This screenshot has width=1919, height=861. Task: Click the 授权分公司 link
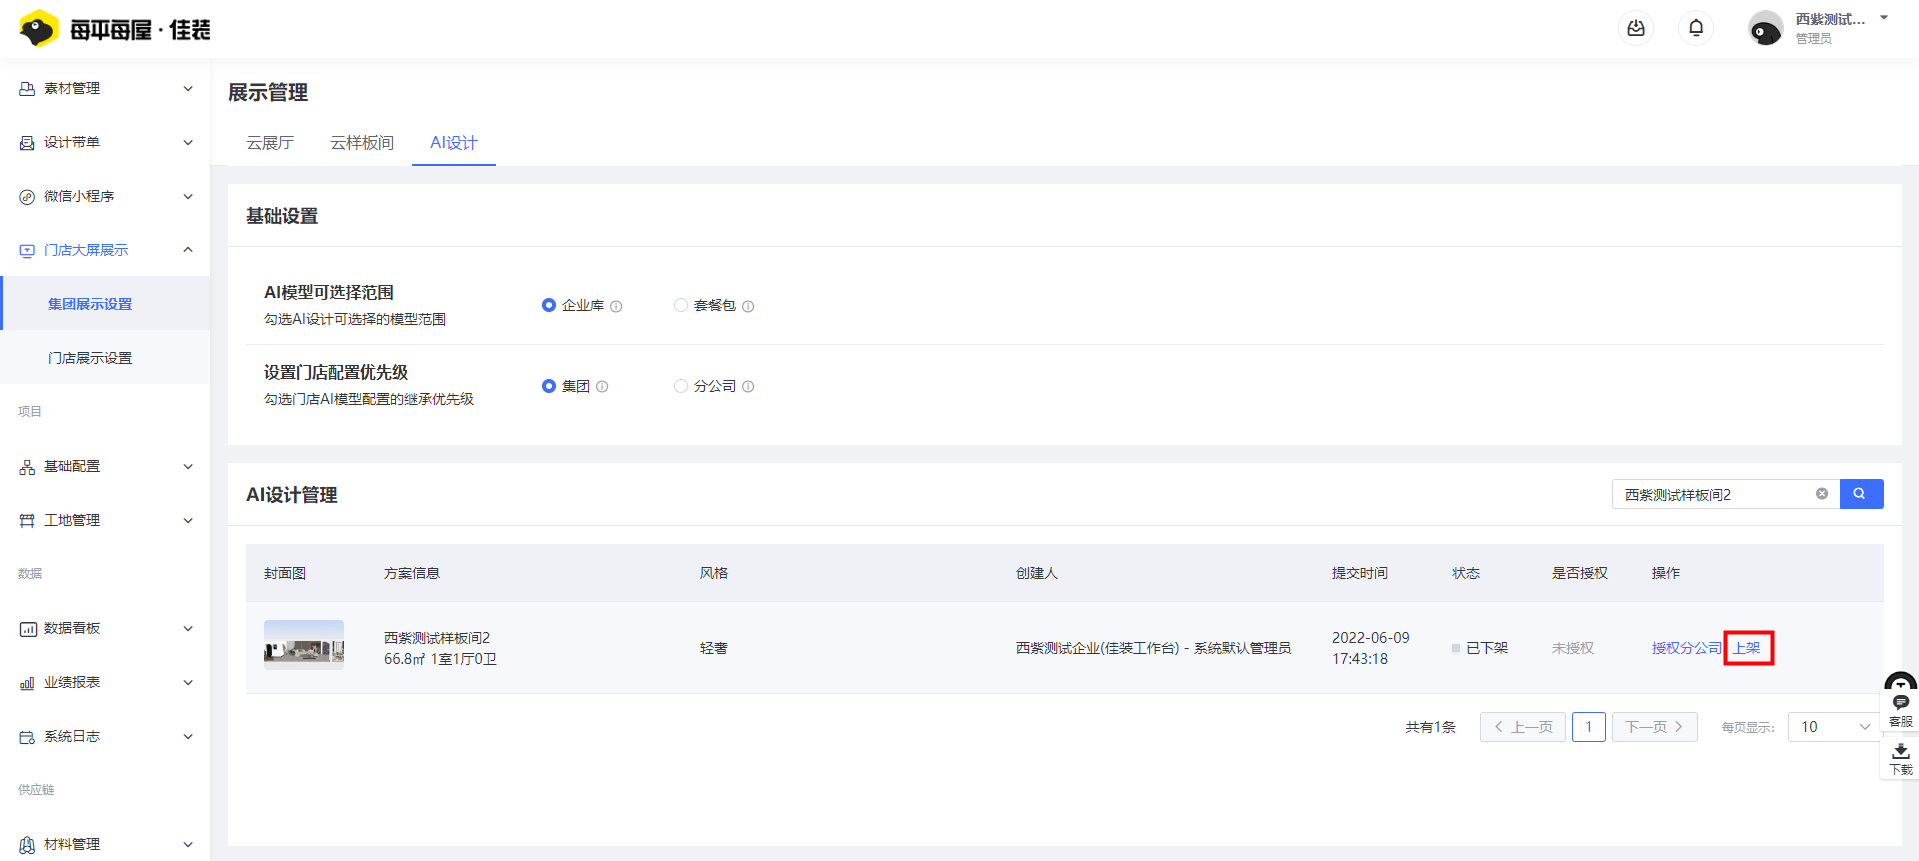pyautogui.click(x=1686, y=648)
